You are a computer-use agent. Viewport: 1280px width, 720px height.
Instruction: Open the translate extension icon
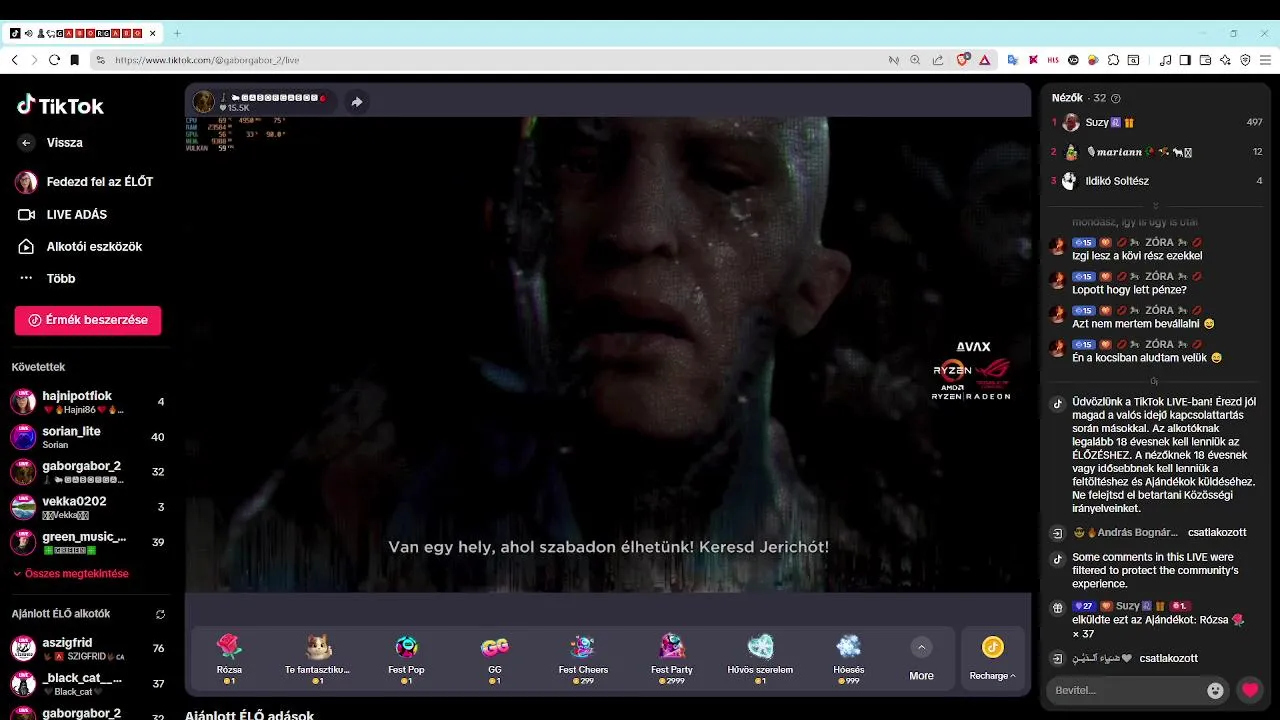pyautogui.click(x=1012, y=60)
